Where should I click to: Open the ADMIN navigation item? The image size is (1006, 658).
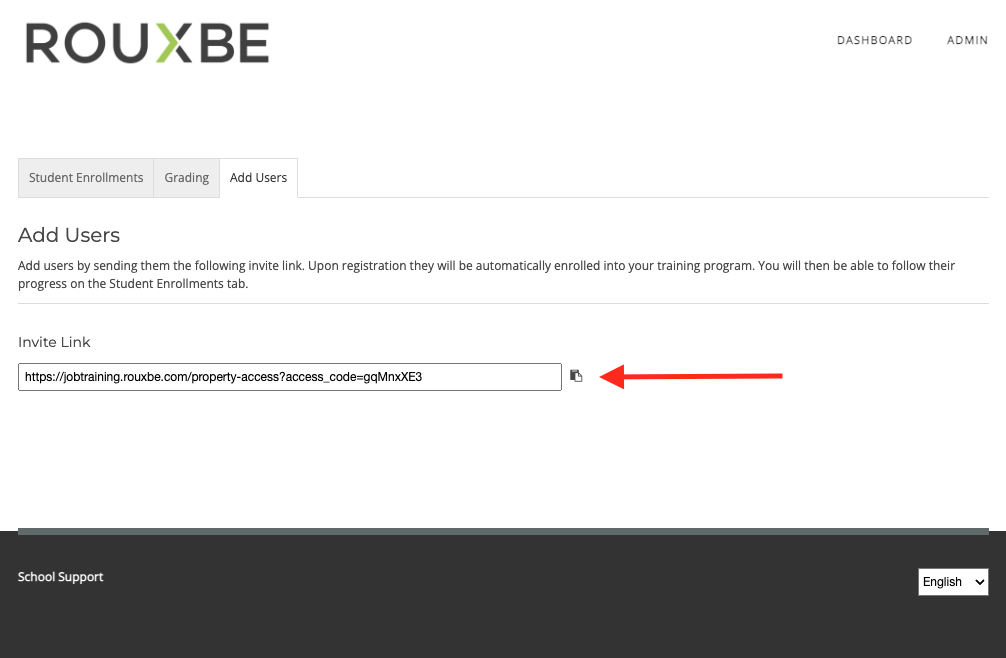(967, 40)
